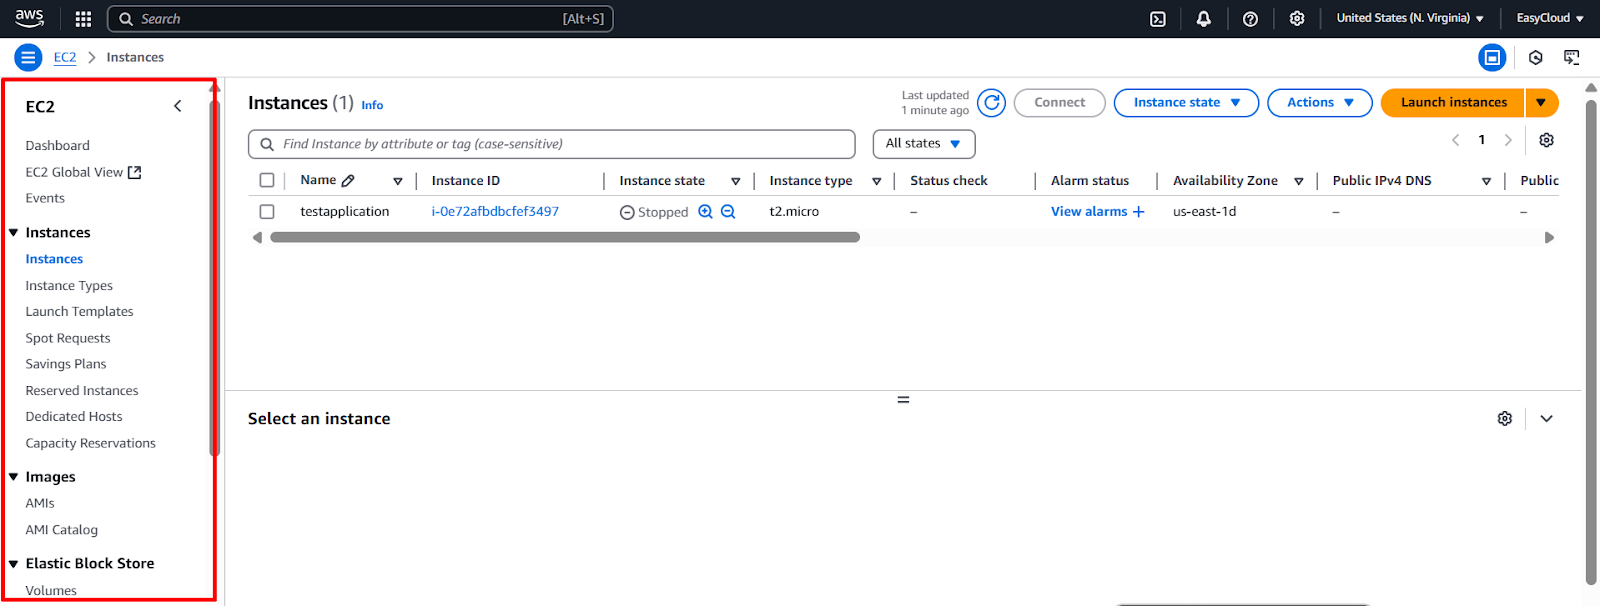Image resolution: width=1600 pixels, height=606 pixels.
Task: Click zoom-out filter icon beside Stopped
Action: point(728,211)
